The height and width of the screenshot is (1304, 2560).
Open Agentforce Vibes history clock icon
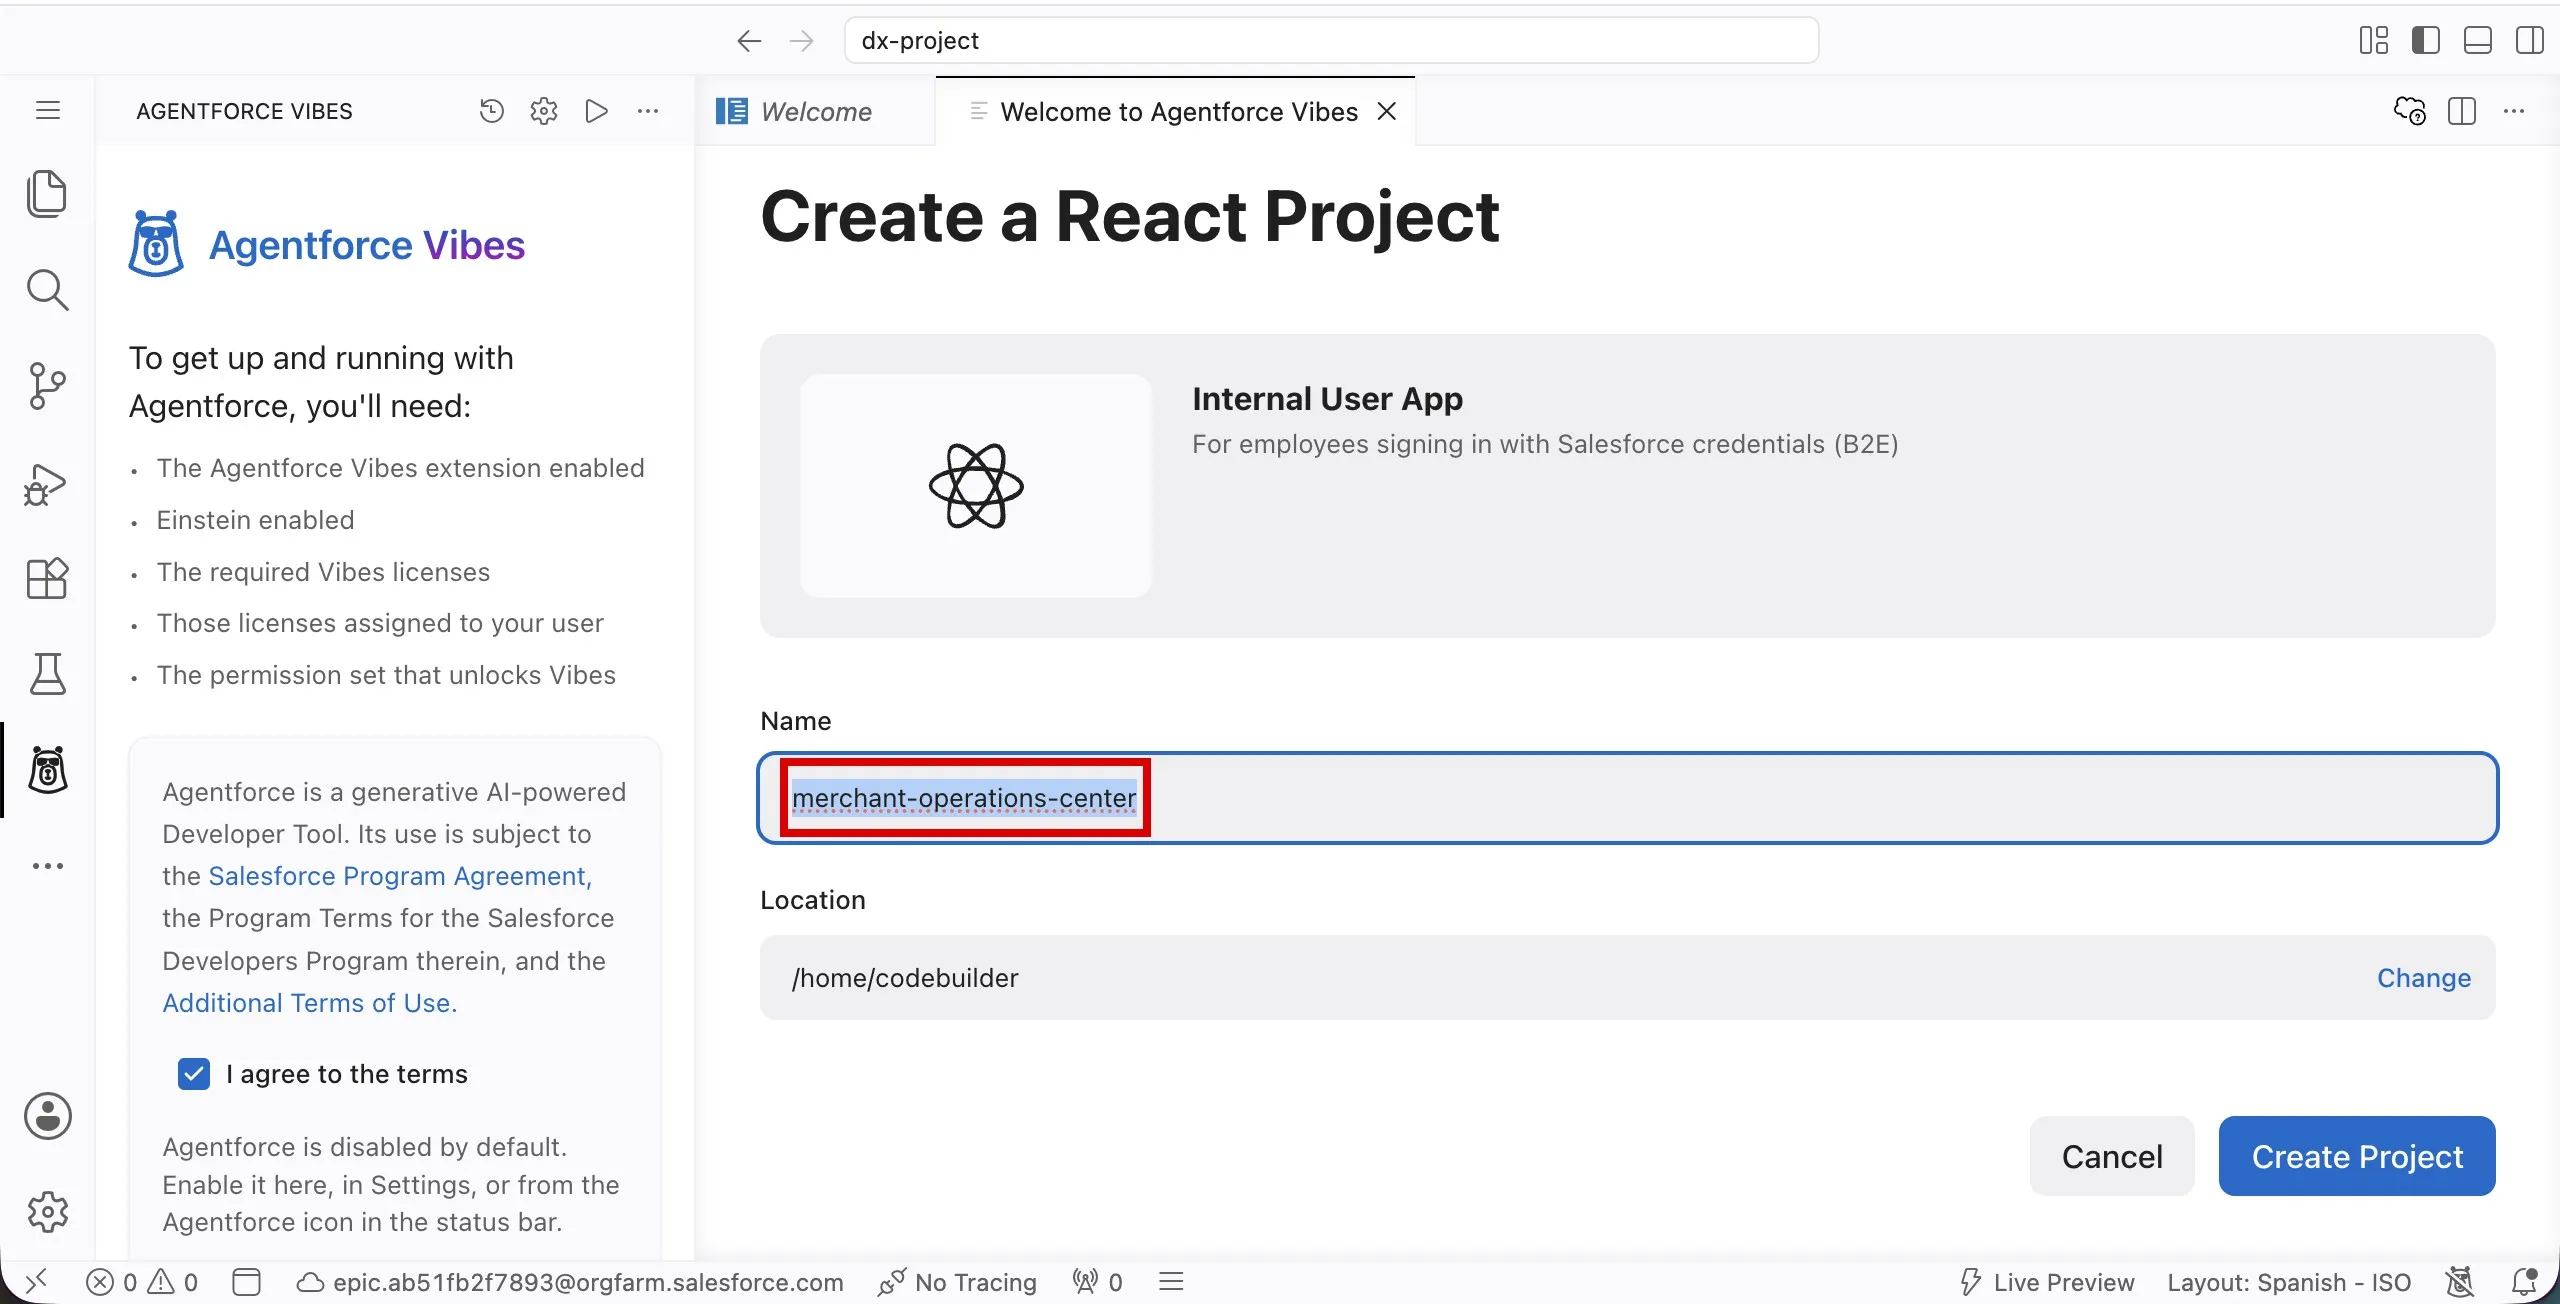(x=491, y=111)
